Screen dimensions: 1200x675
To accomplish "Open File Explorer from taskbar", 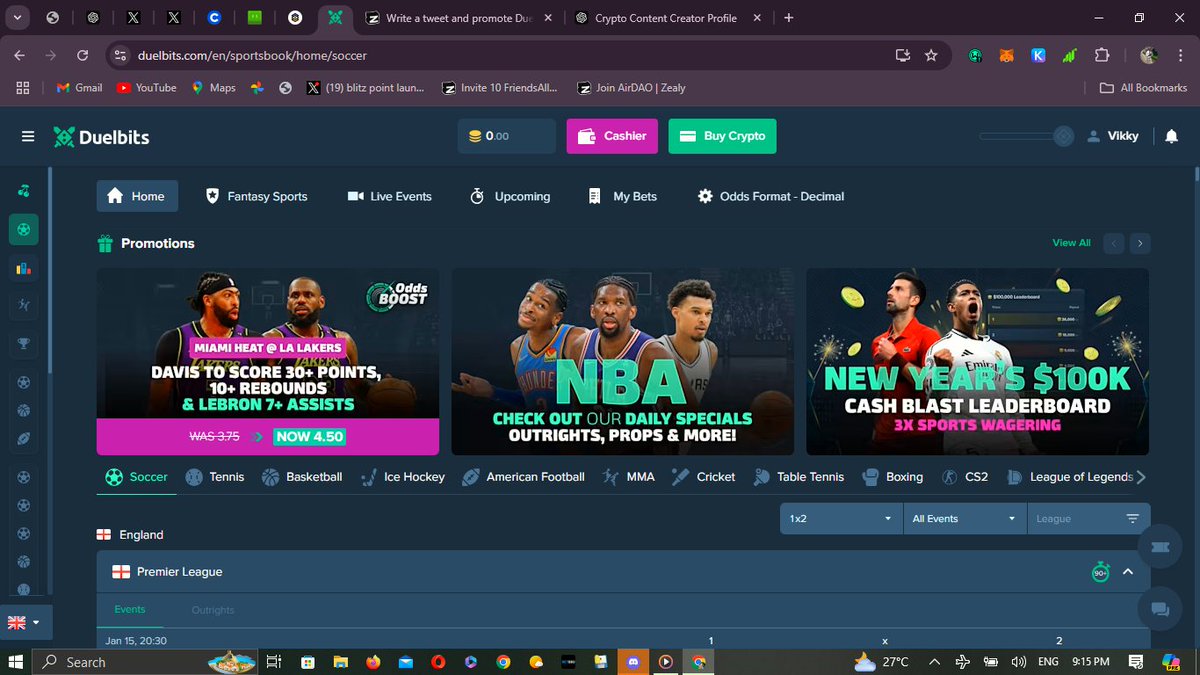I will pyautogui.click(x=340, y=662).
